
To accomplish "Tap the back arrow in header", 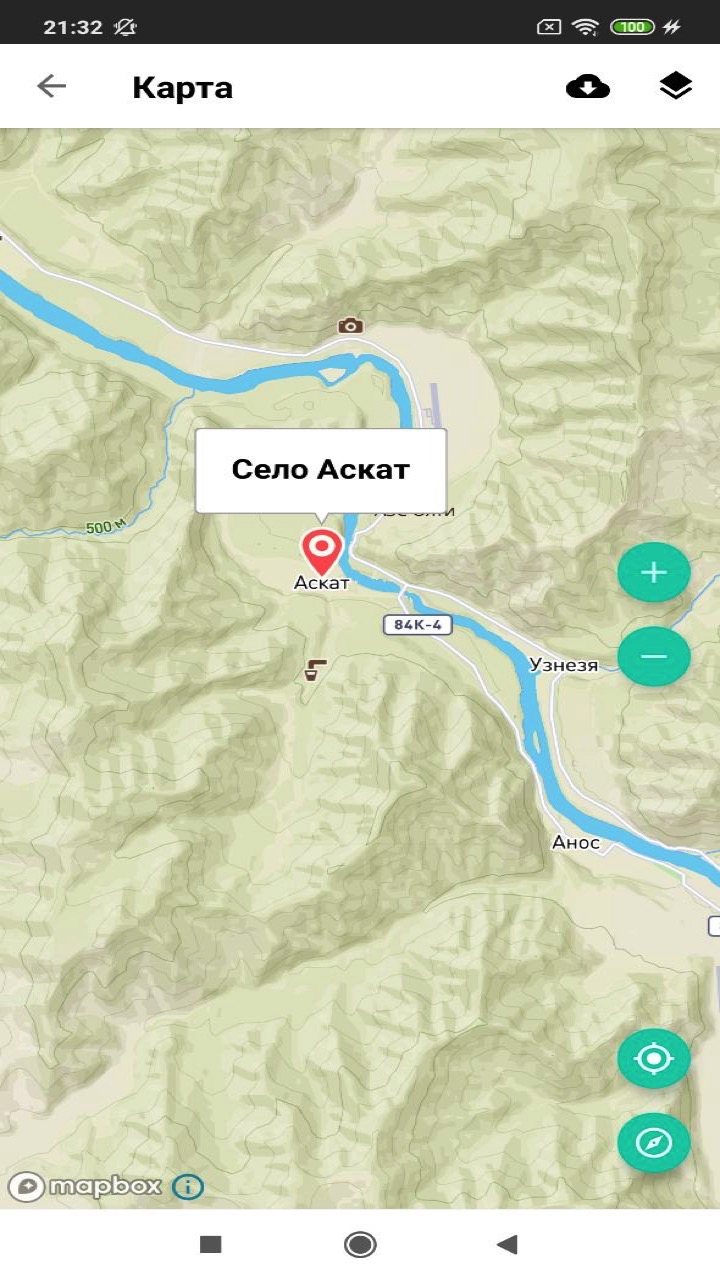I will click(x=51, y=86).
